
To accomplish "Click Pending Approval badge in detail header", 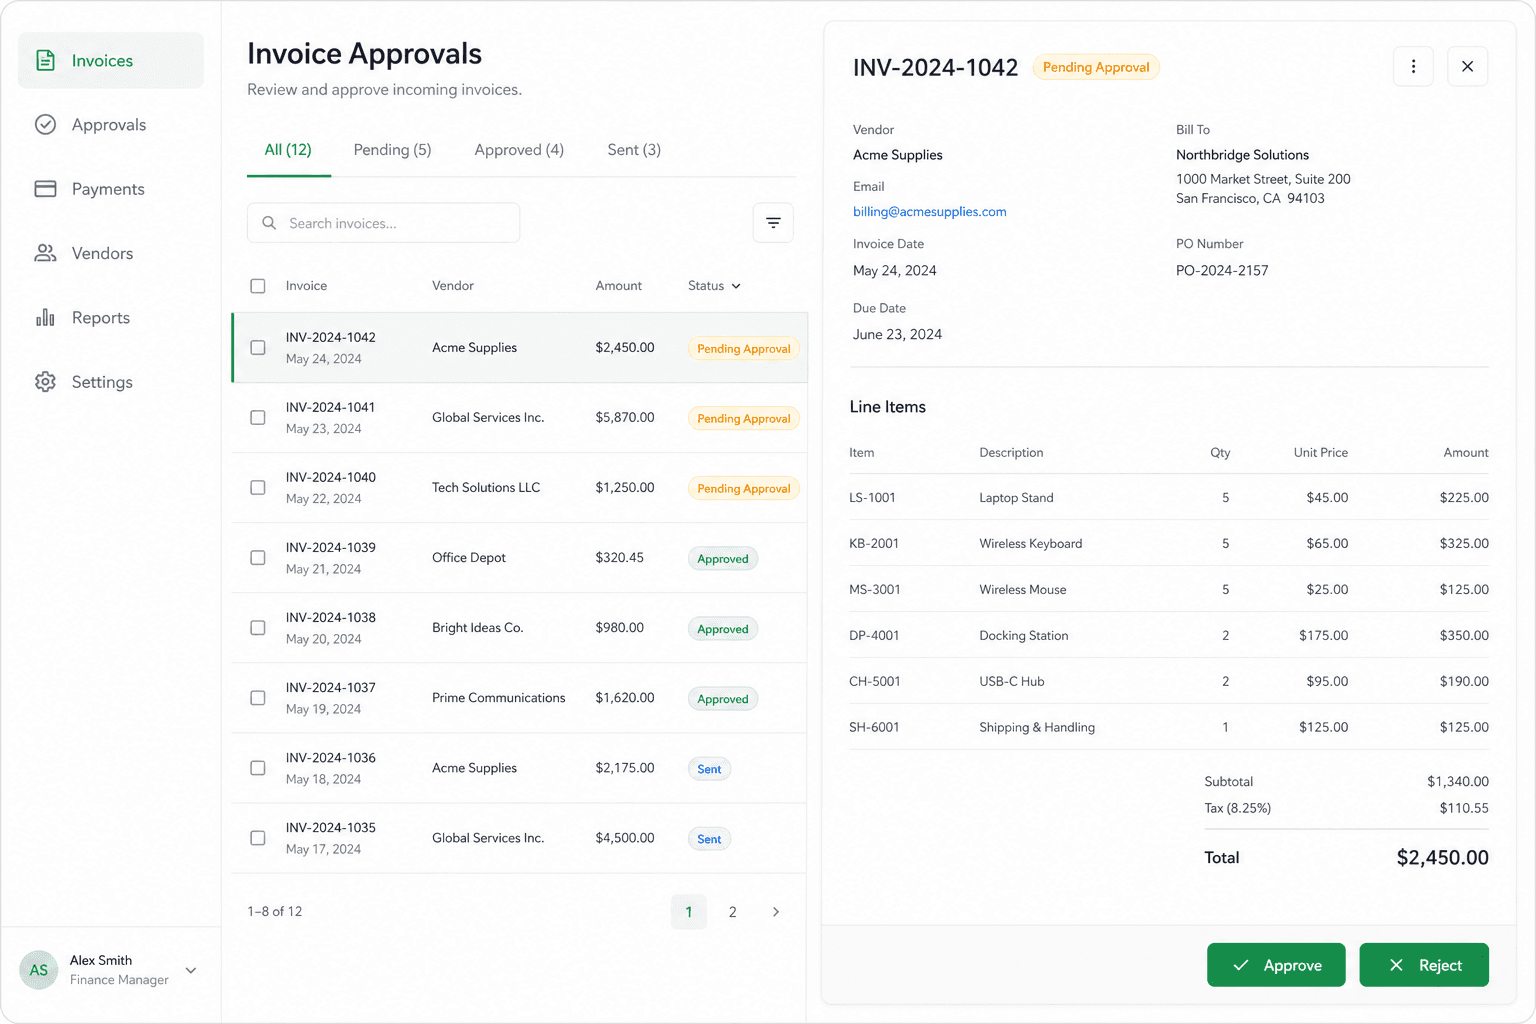I will pyautogui.click(x=1096, y=67).
